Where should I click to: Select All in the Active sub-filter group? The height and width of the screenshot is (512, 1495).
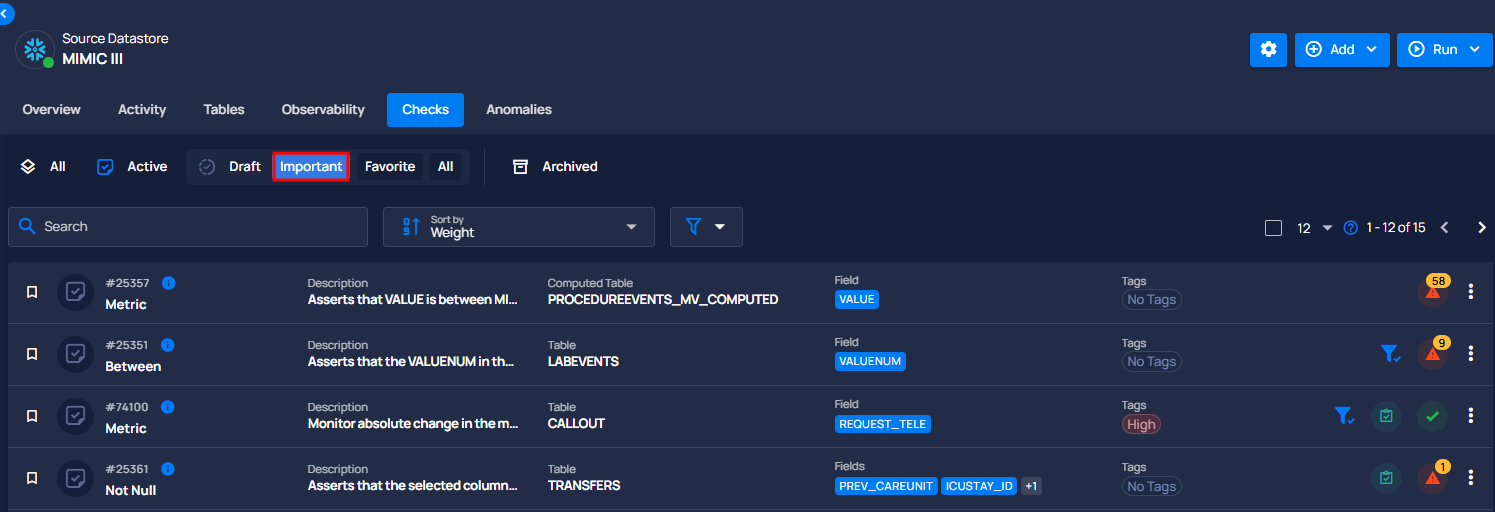[x=445, y=167]
